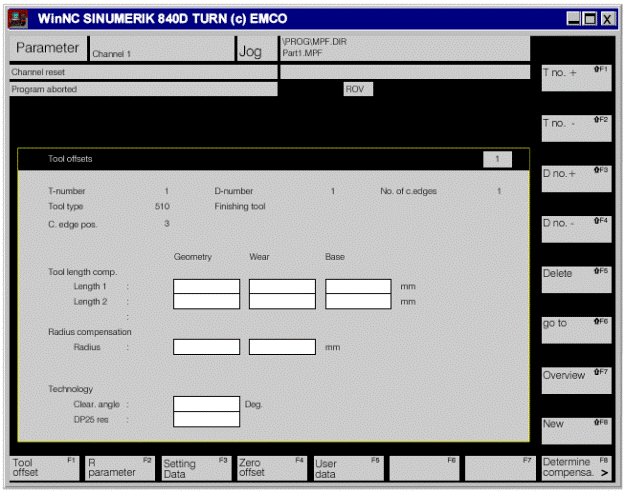Screen dimensions: 624x492
Task: Open the User data softkey
Action: pos(349,468)
